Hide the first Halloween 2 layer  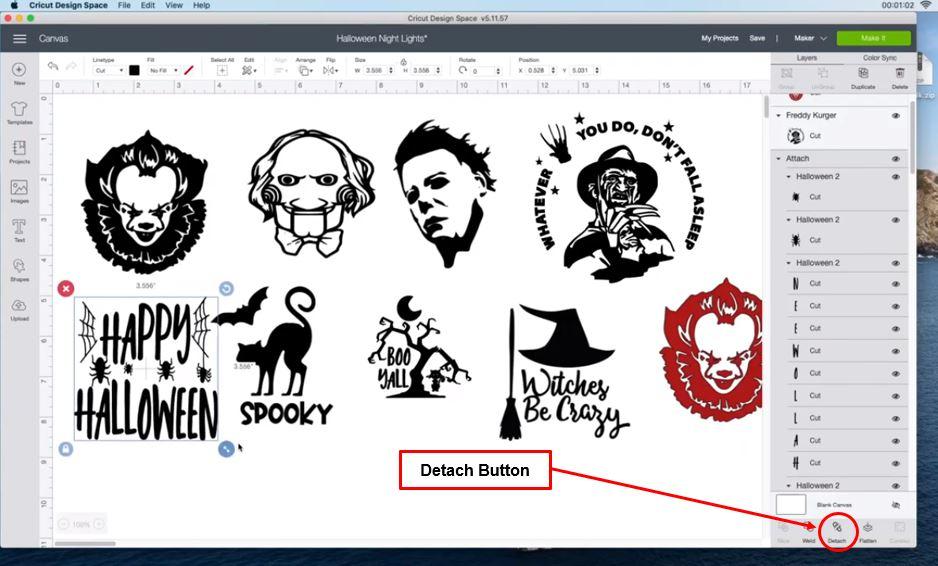coord(896,177)
